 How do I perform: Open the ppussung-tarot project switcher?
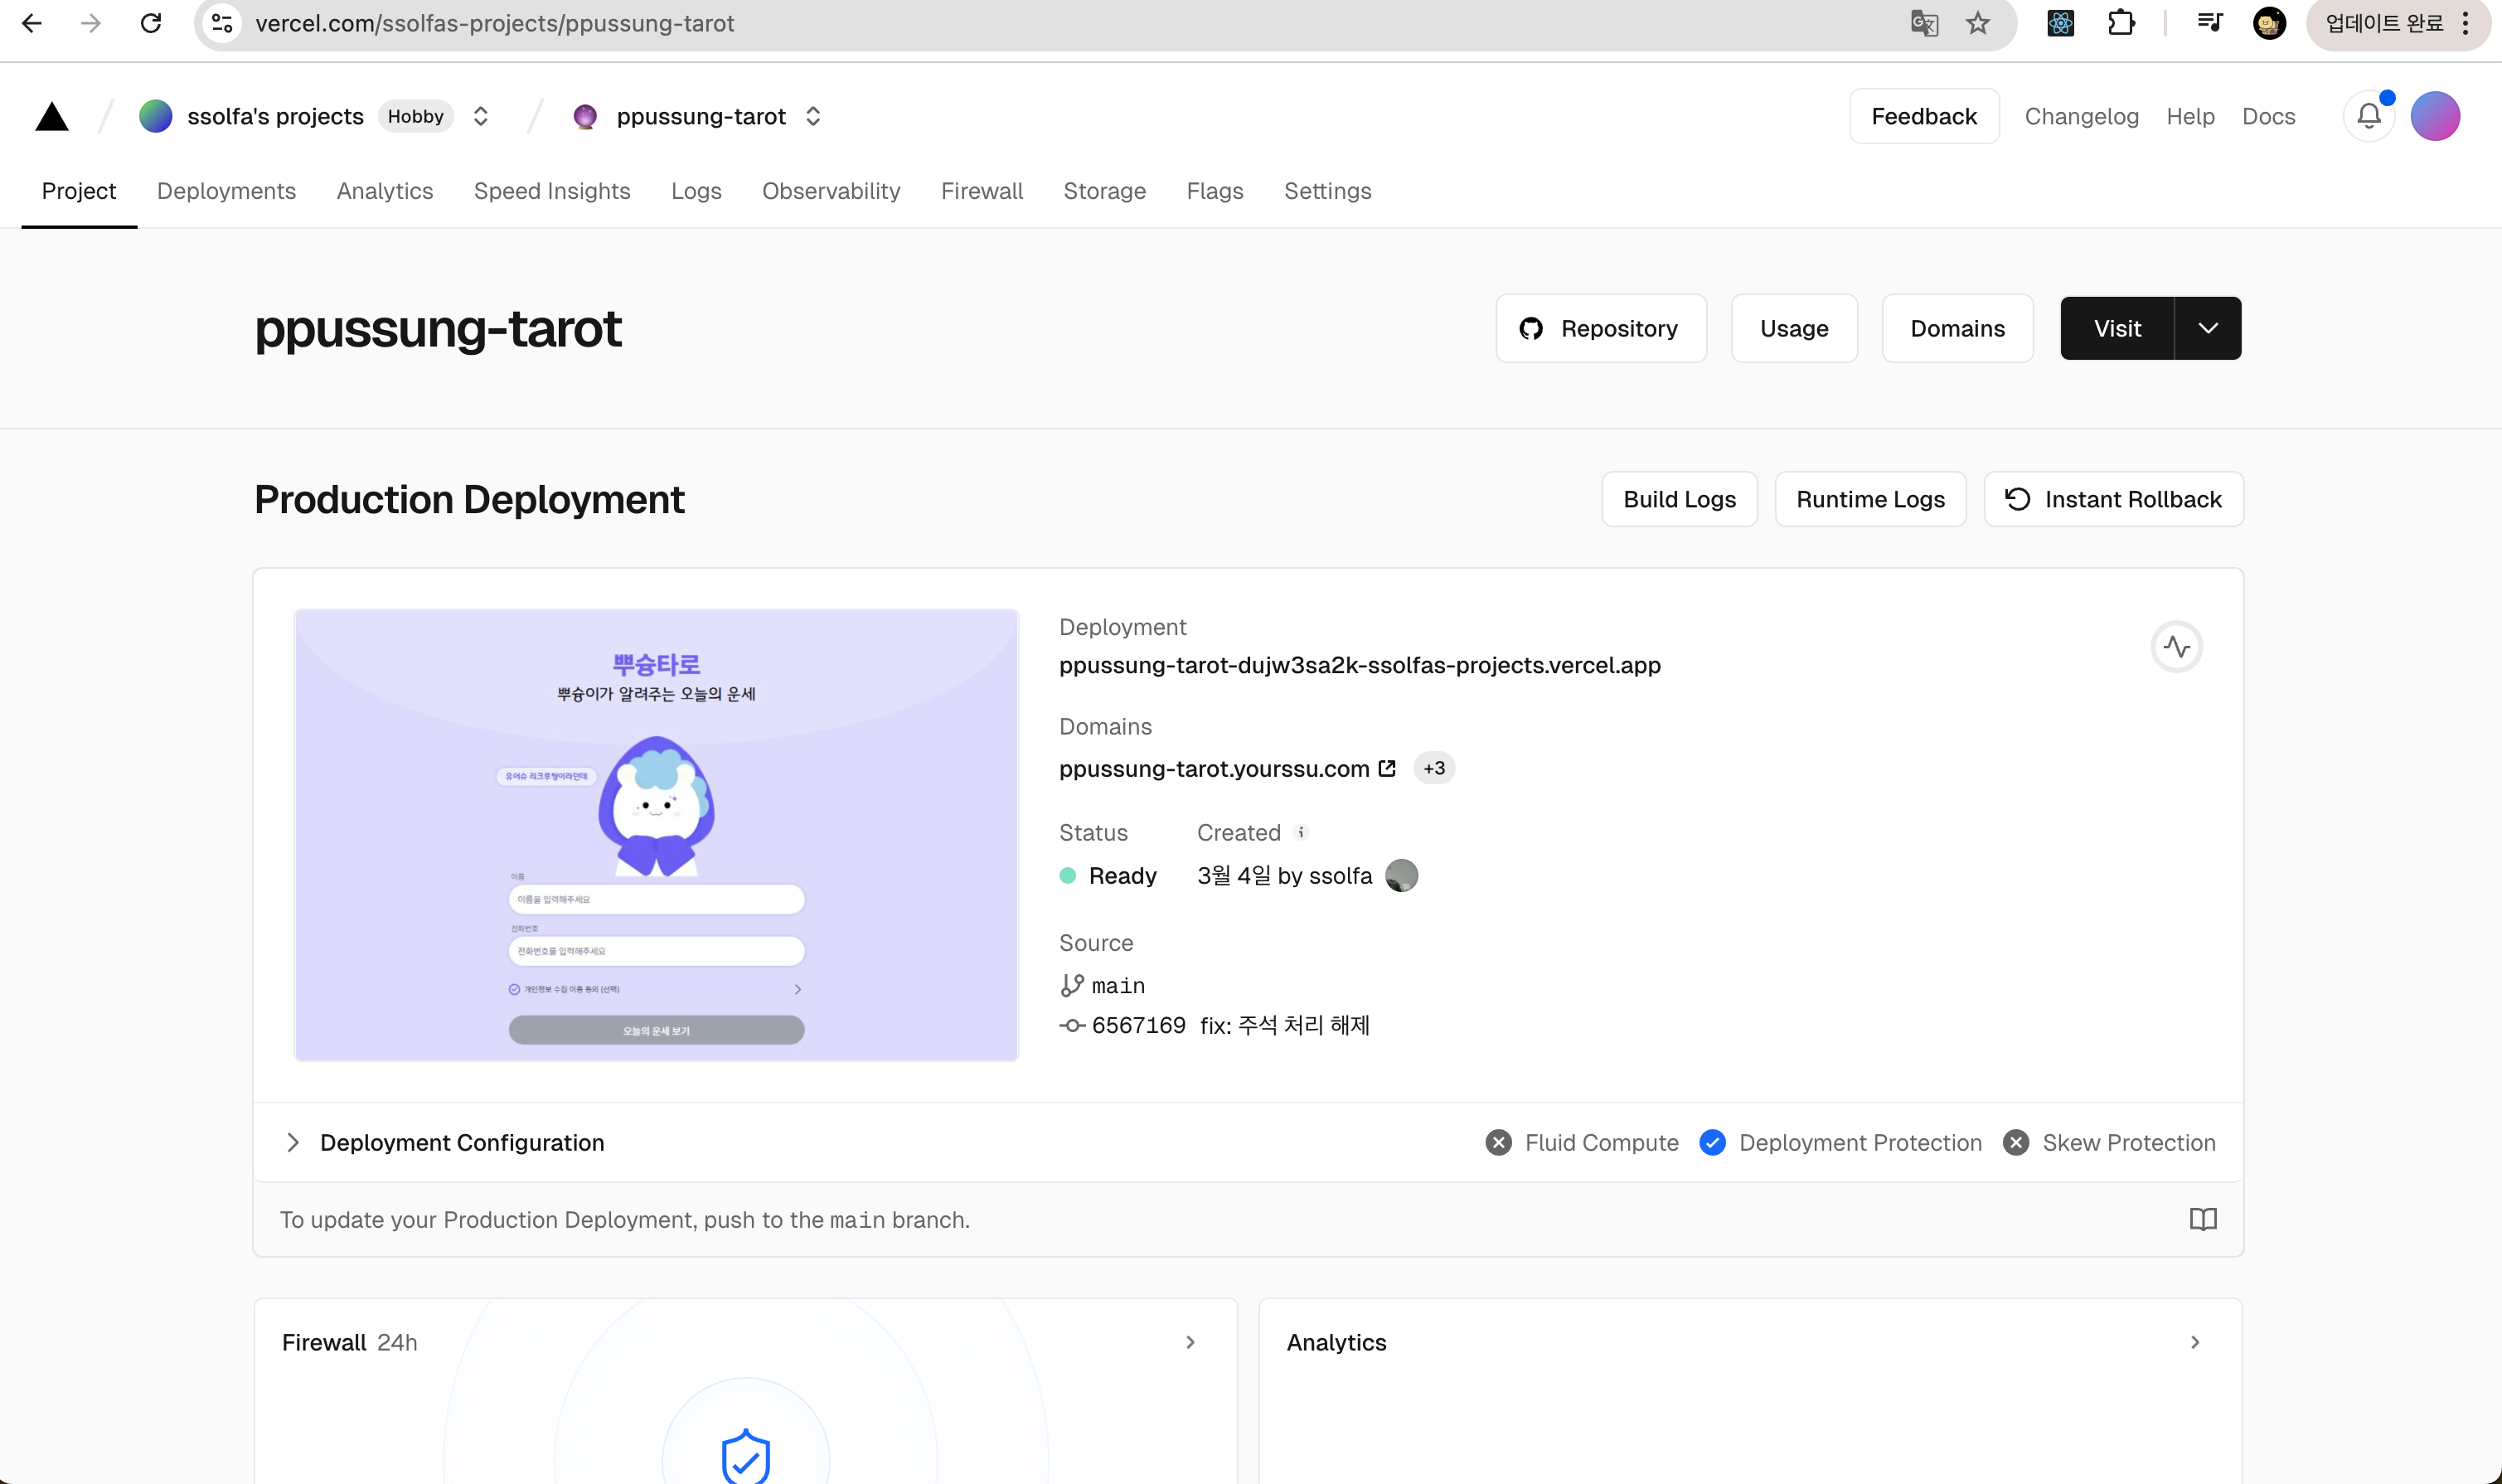click(x=813, y=117)
